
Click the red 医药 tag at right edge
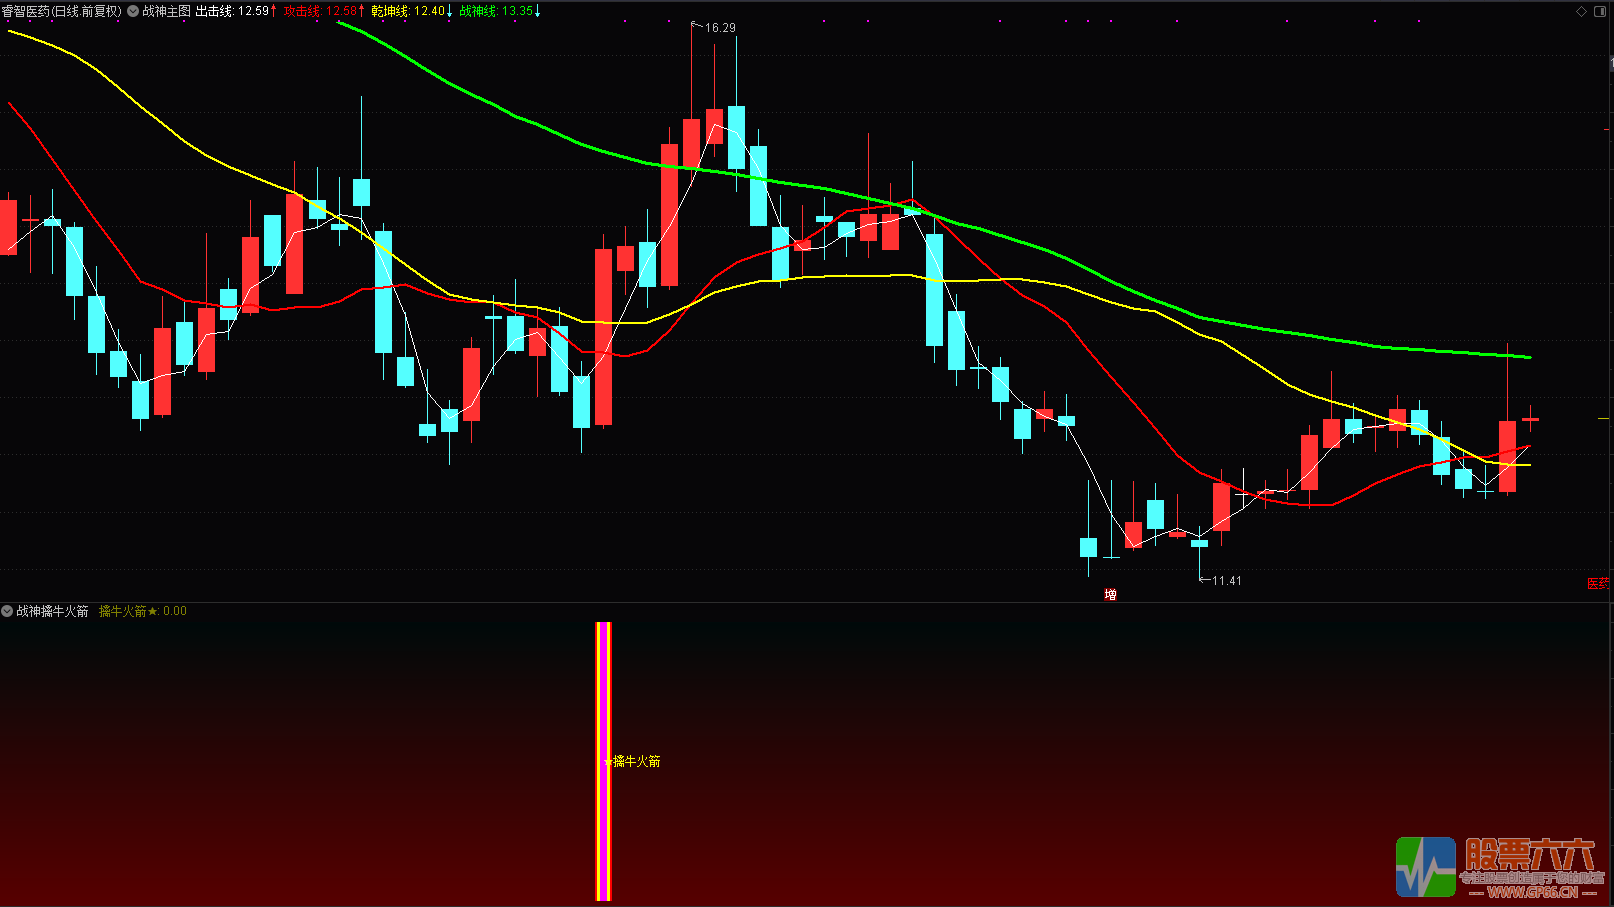tap(1598, 584)
